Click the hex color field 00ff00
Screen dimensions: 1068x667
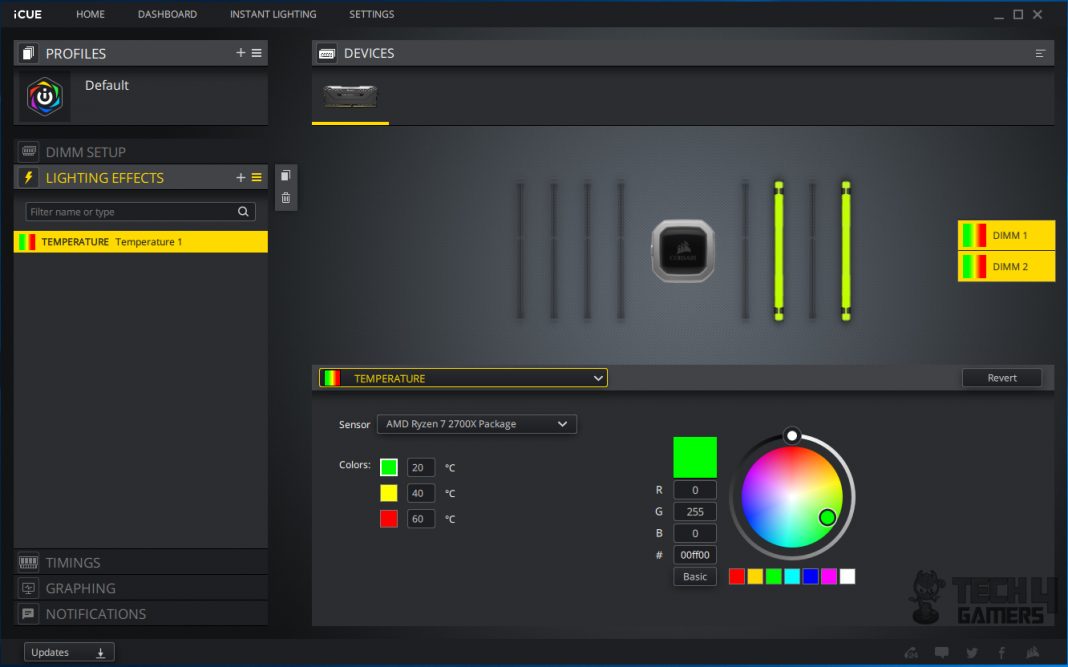pos(695,555)
